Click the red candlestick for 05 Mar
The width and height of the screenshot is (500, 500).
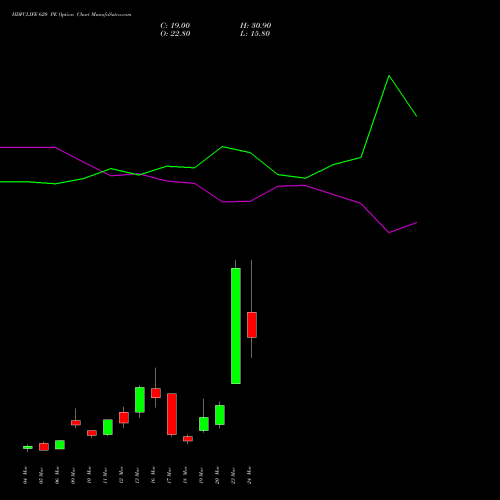pos(44,447)
